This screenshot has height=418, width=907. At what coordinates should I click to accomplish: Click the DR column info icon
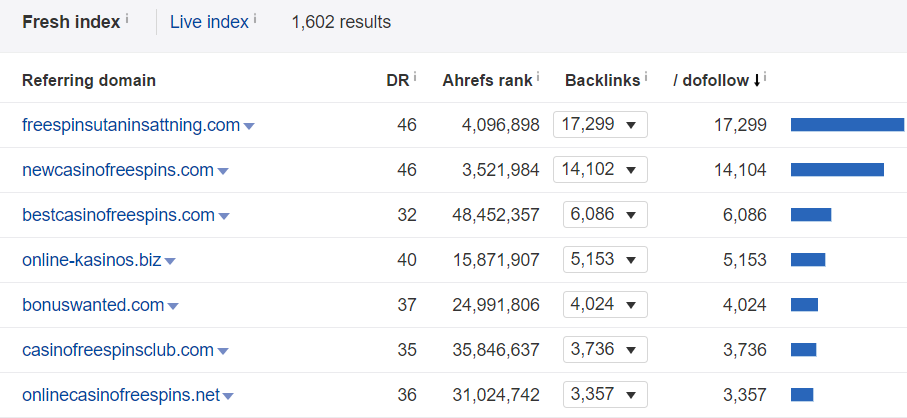(415, 77)
